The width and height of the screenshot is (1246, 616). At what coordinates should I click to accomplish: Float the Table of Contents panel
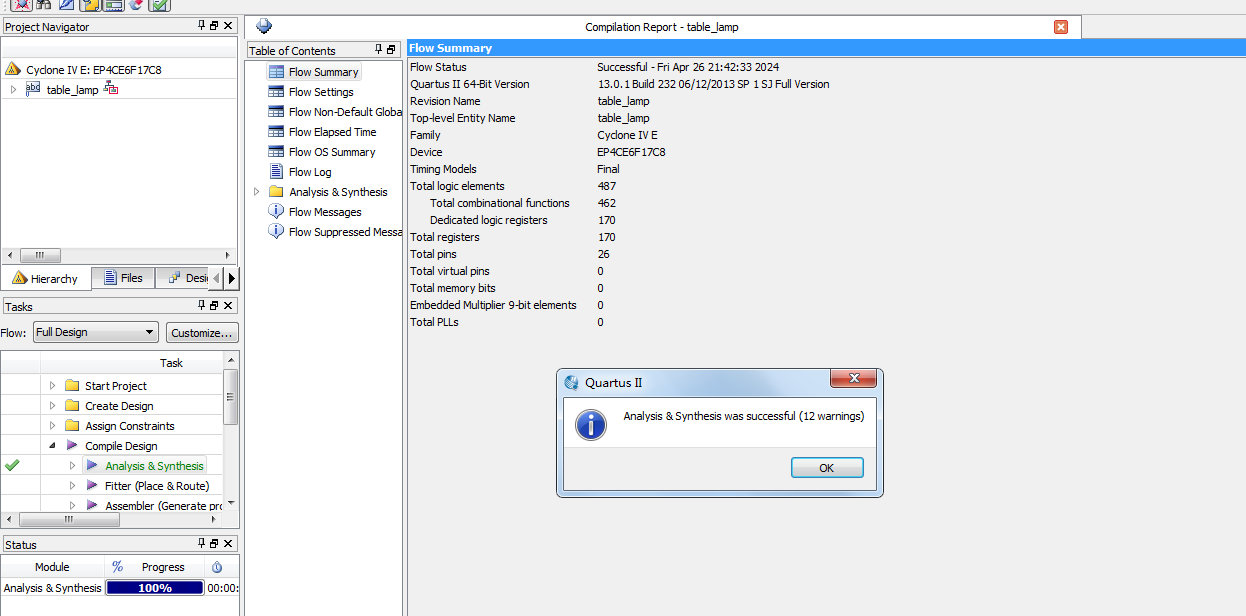391,49
